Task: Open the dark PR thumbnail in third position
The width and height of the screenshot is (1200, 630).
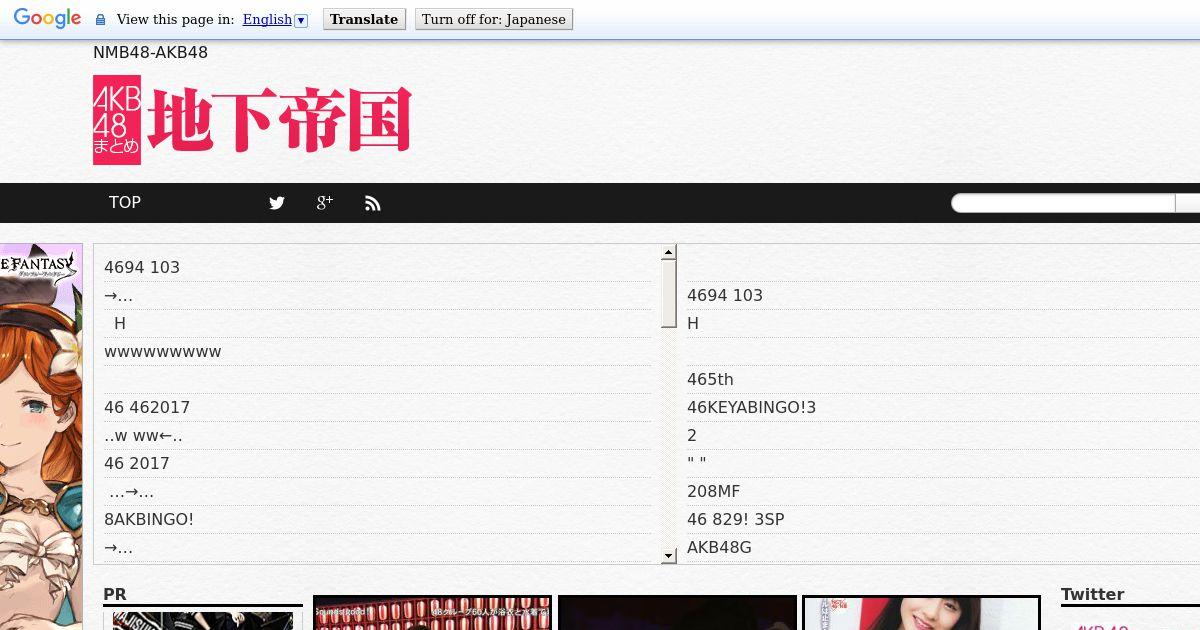Action: [677, 613]
